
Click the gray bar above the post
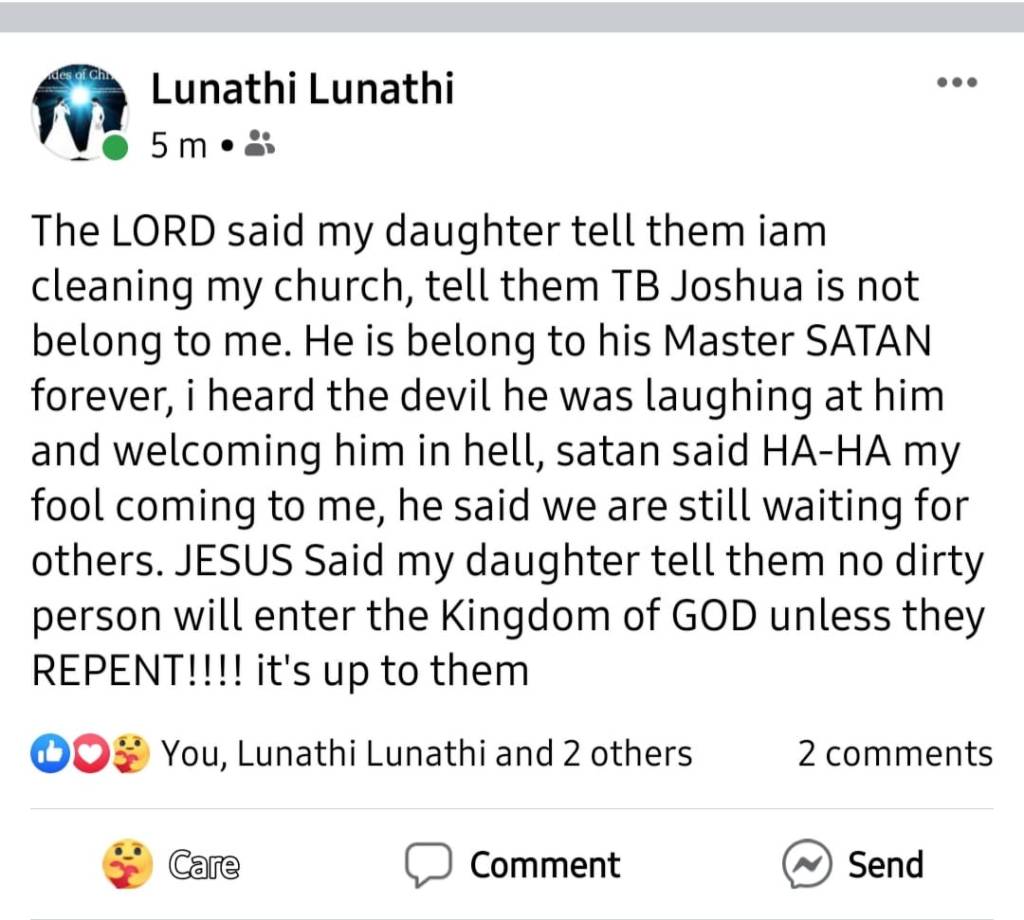[x=512, y=16]
